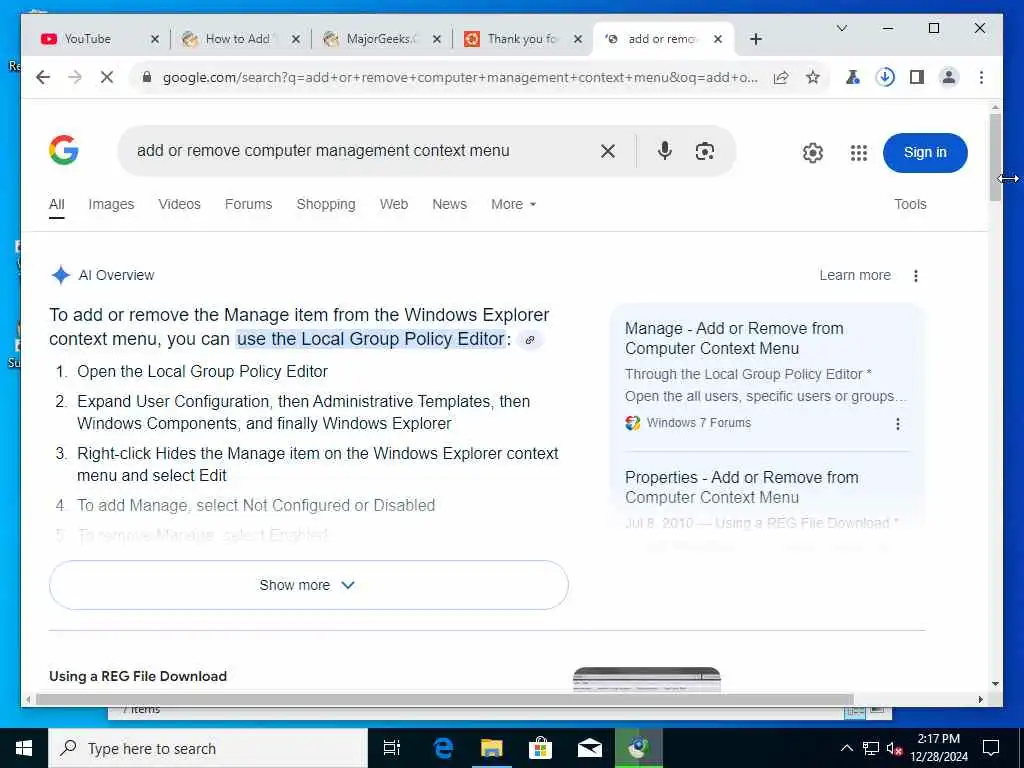Select the Web search filter
Viewport: 1024px width, 768px height.
pyautogui.click(x=394, y=204)
